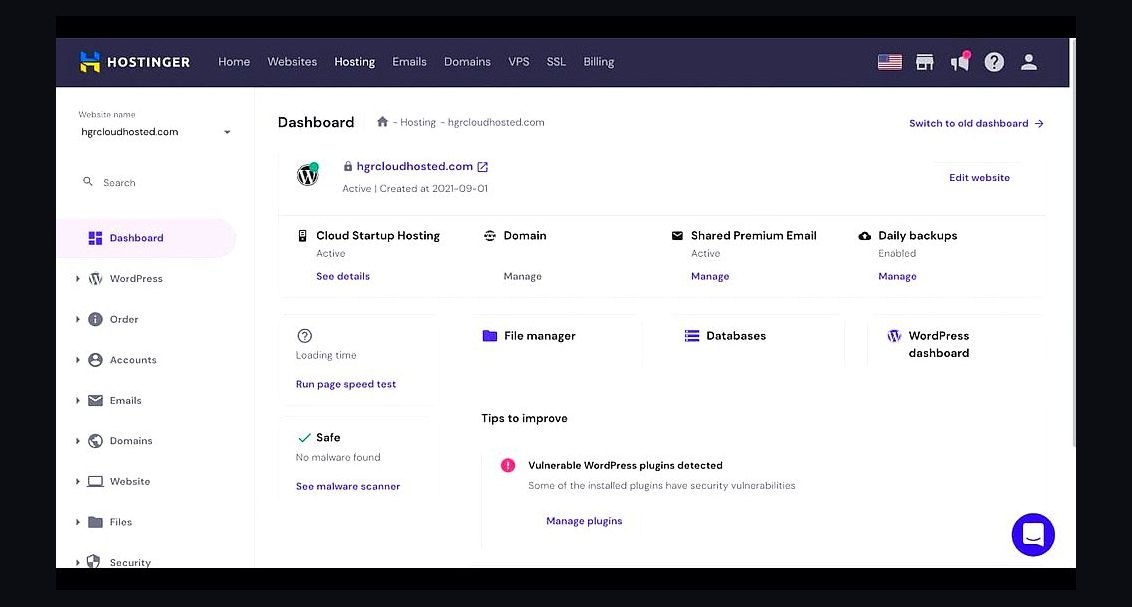Click the Files folder icon in the sidebar

coord(95,522)
